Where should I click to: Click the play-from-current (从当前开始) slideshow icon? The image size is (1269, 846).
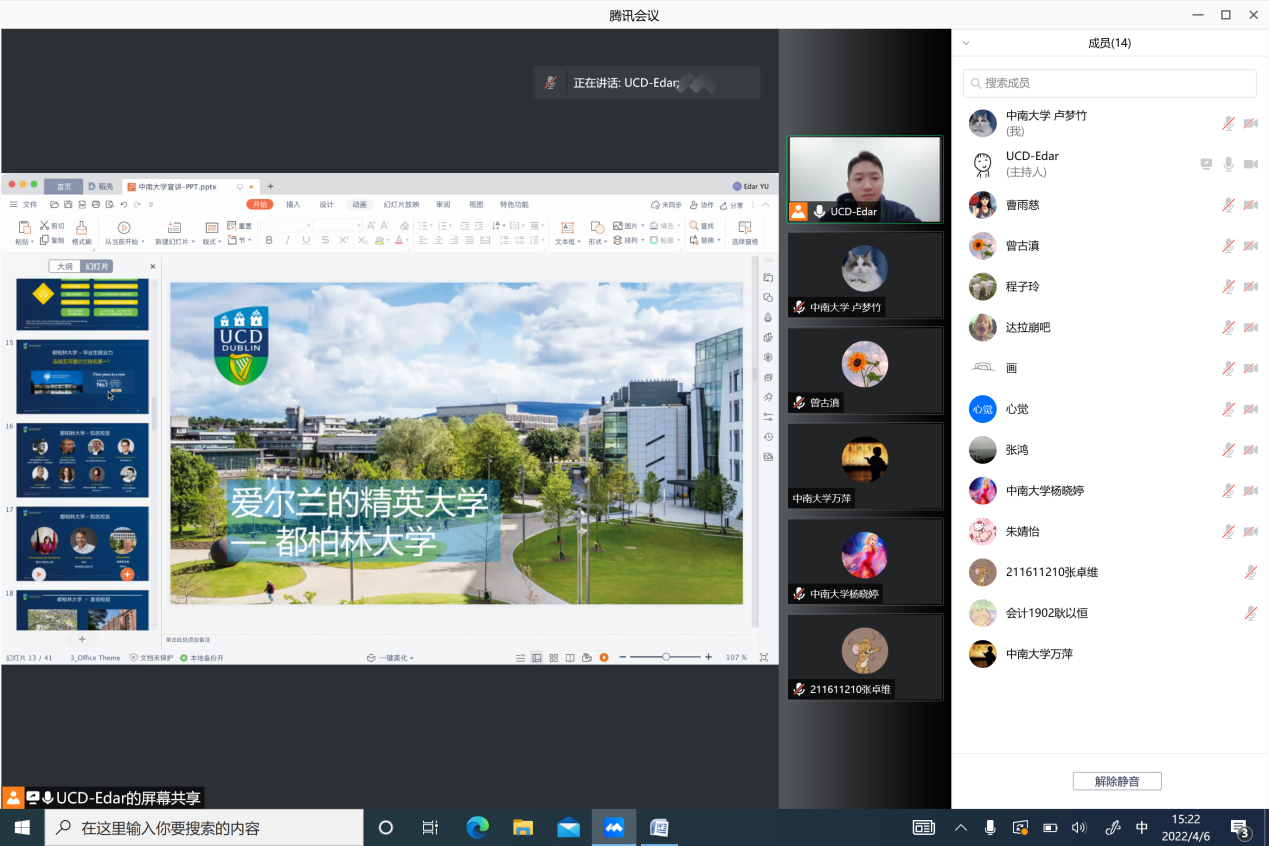tap(124, 228)
